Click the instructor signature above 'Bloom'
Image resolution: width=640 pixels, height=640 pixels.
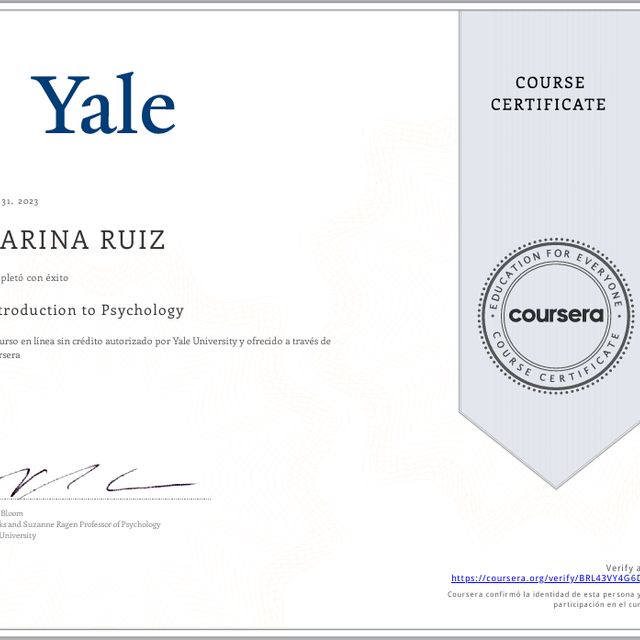click(x=98, y=481)
